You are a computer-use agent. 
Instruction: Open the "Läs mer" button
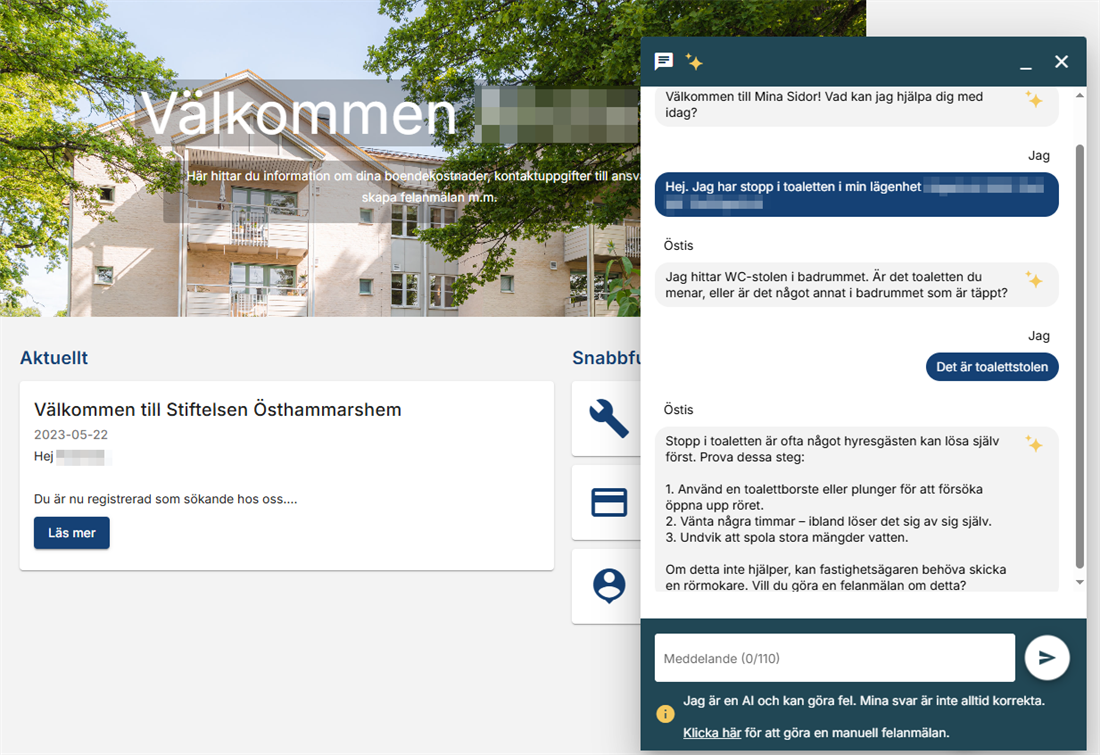(72, 533)
